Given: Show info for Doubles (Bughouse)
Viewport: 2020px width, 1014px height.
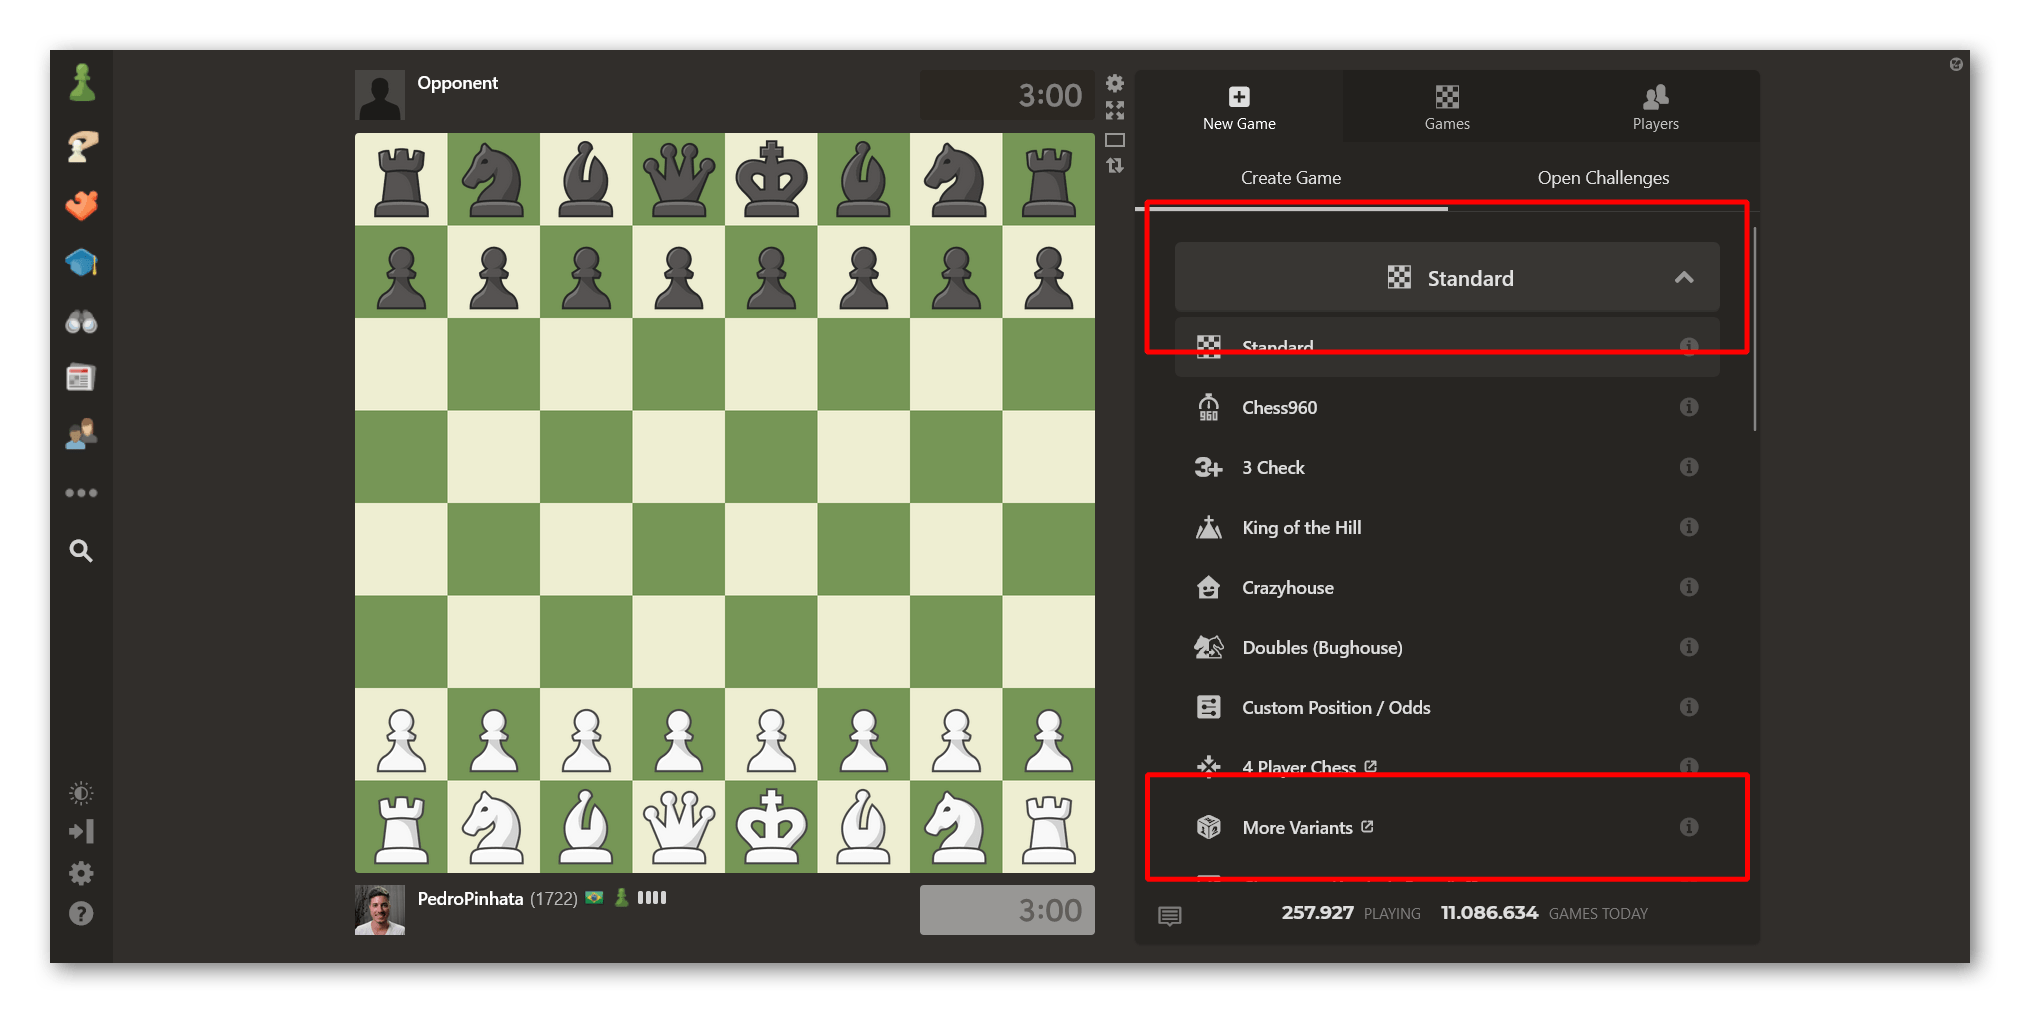Looking at the screenshot, I should point(1689,647).
